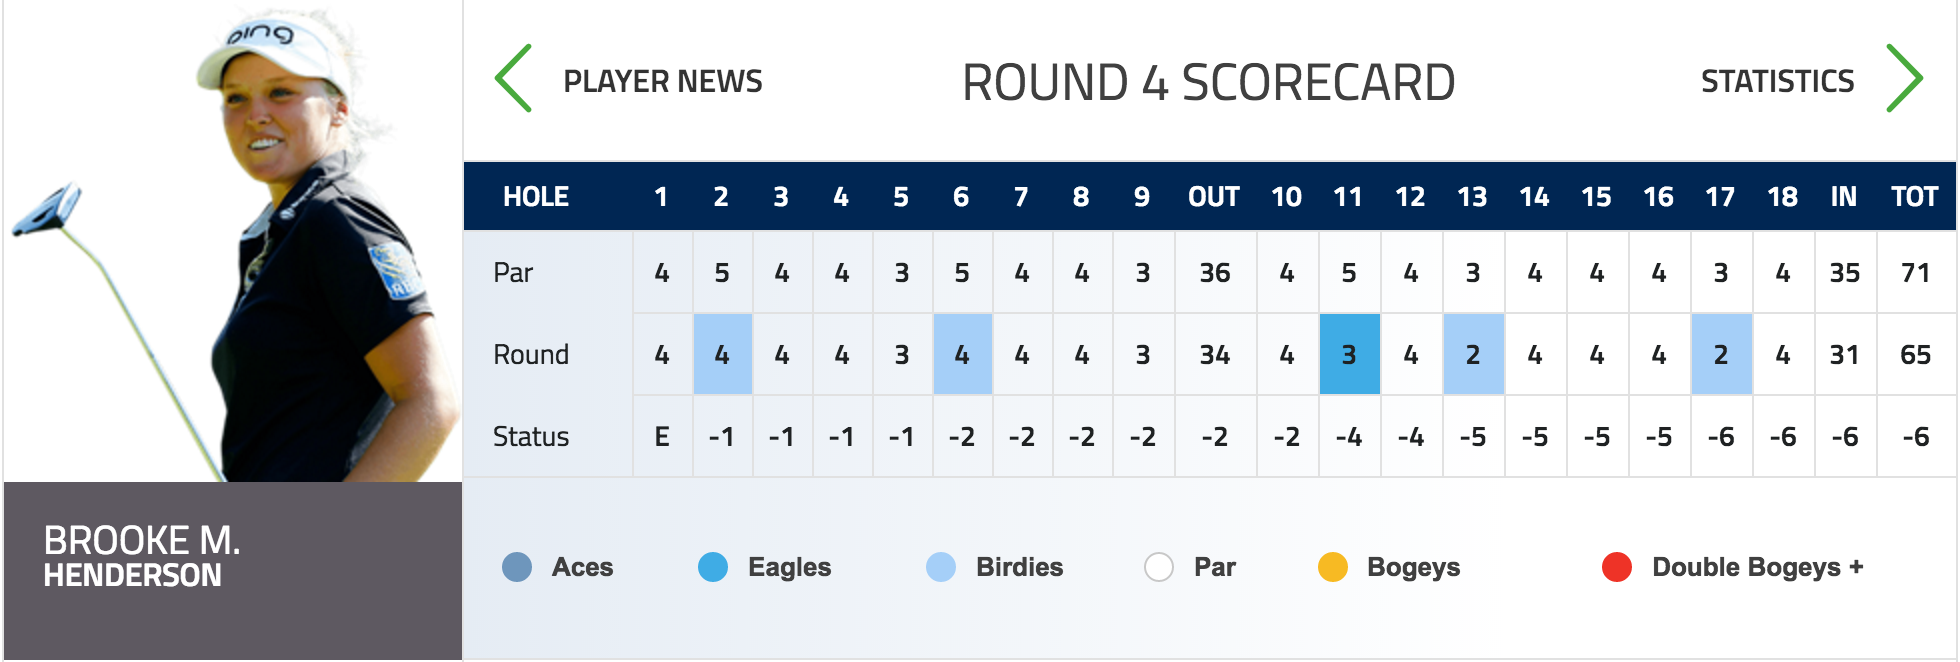The height and width of the screenshot is (662, 1960).
Task: Click the Par legend white circle
Action: pyautogui.click(x=1159, y=567)
